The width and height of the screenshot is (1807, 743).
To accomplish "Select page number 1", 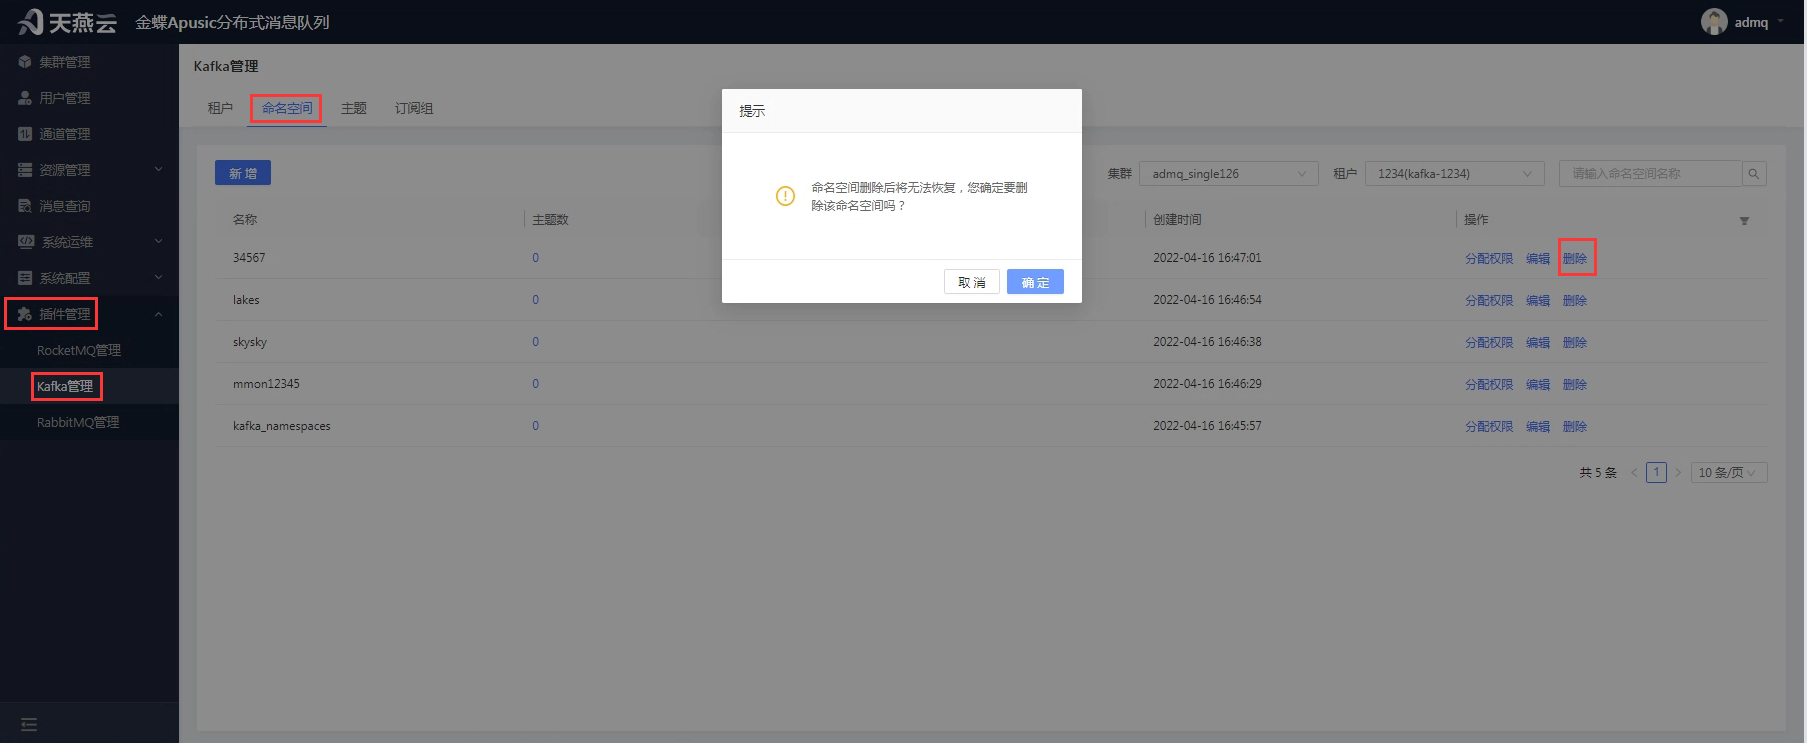I will 1656,473.
